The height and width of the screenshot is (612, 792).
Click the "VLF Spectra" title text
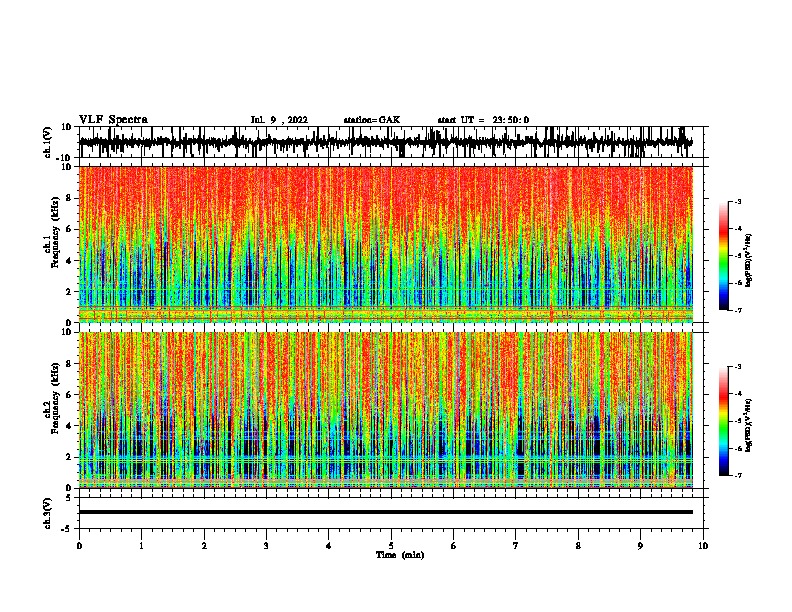(114, 120)
